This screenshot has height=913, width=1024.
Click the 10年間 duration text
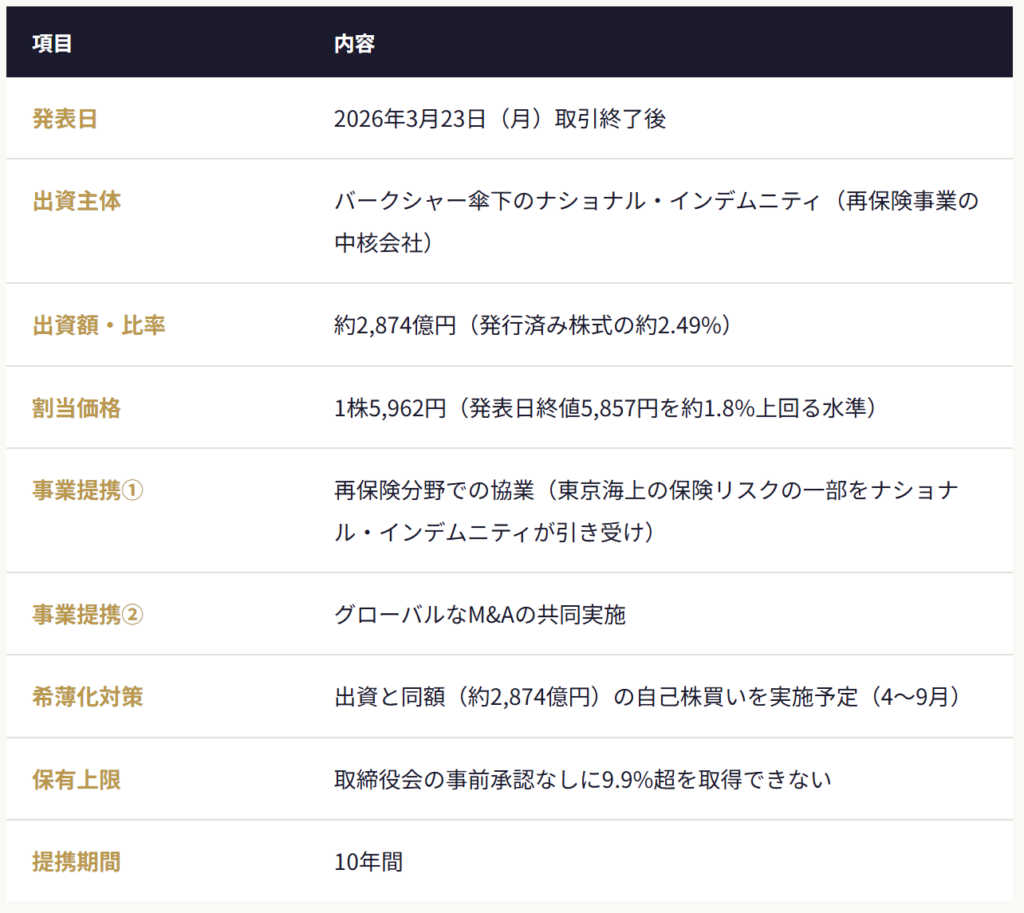coord(369,861)
